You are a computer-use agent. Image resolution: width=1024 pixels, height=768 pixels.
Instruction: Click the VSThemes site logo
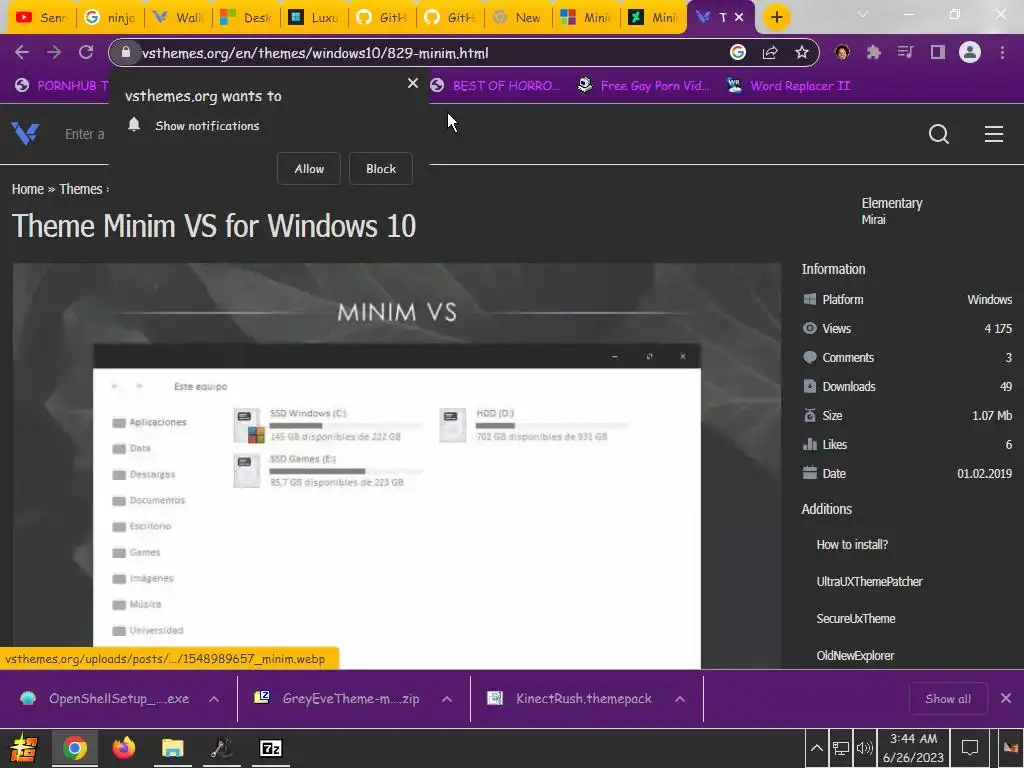(x=25, y=134)
